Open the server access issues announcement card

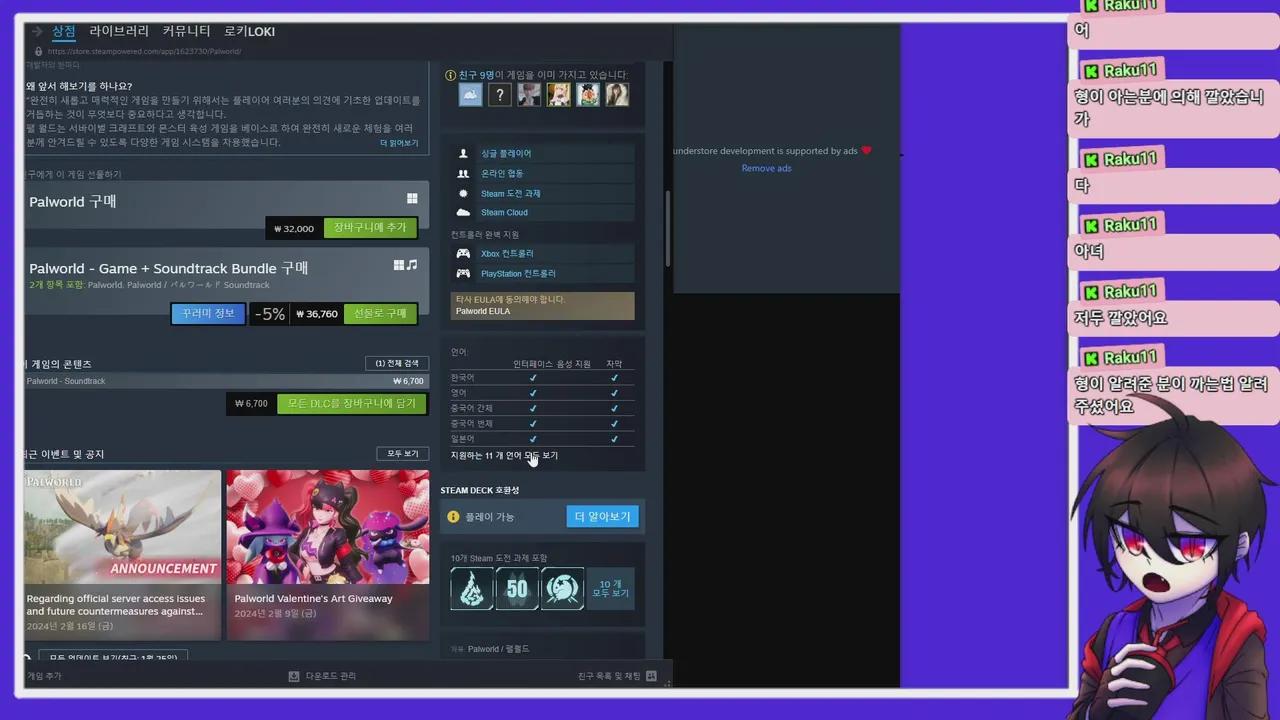122,555
